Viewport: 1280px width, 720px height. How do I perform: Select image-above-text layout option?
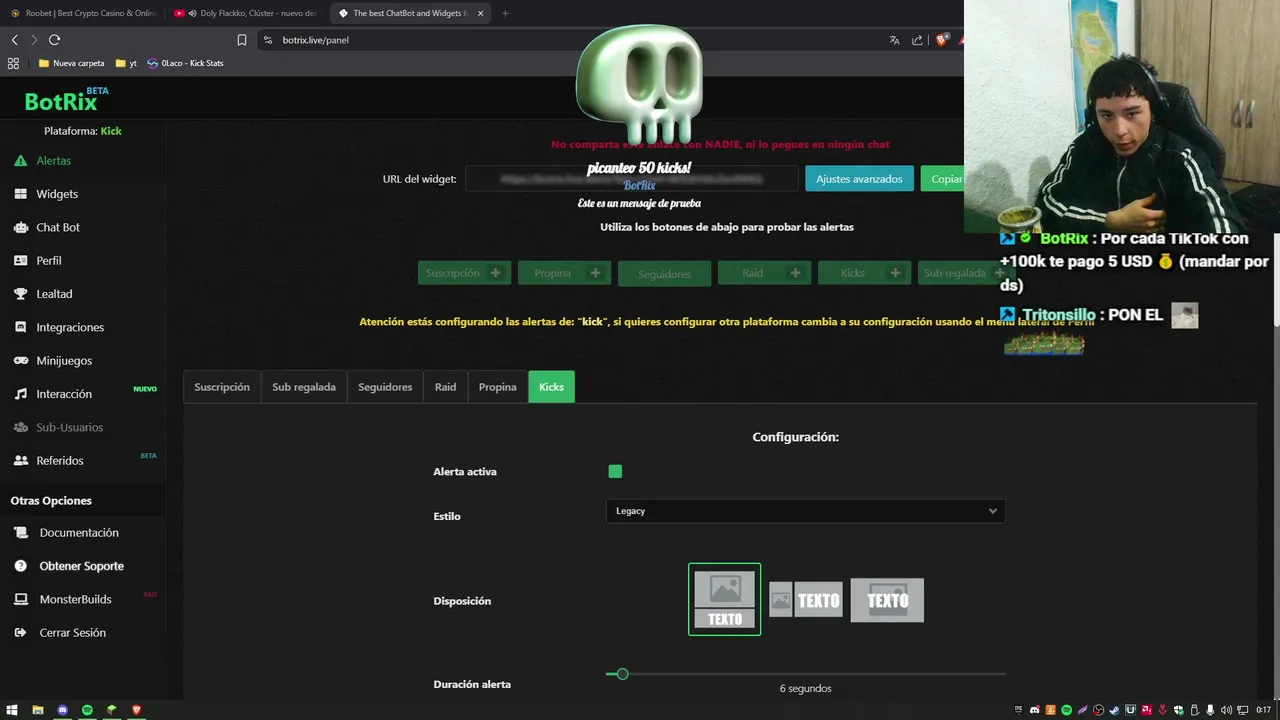tap(724, 599)
